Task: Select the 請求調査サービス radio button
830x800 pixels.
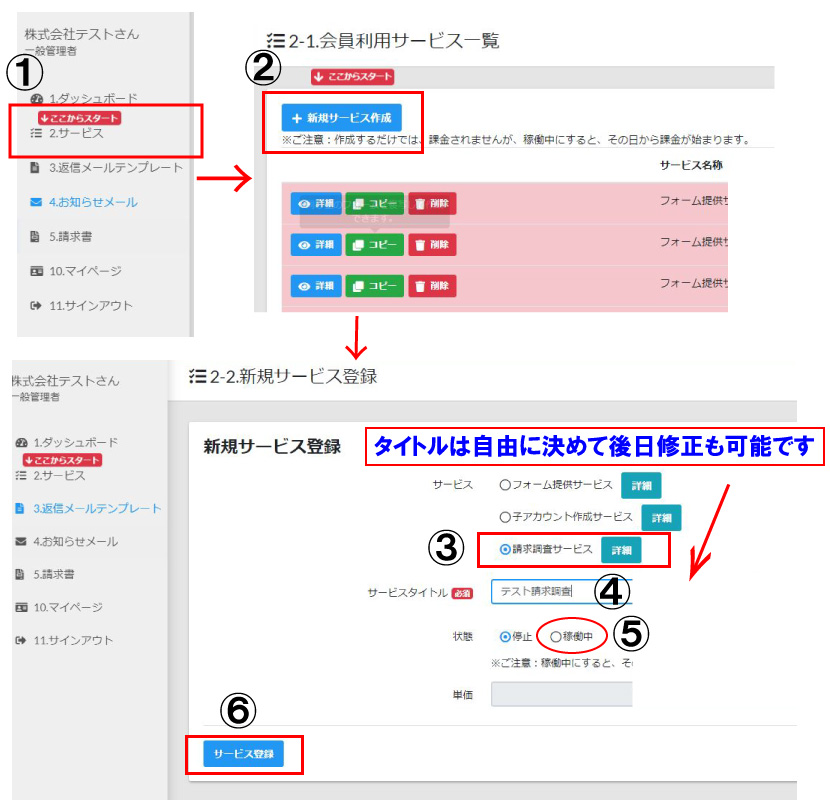Action: pos(505,550)
